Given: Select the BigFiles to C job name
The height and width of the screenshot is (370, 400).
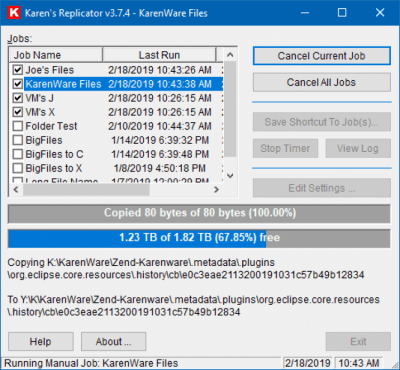Looking at the screenshot, I should (x=54, y=154).
